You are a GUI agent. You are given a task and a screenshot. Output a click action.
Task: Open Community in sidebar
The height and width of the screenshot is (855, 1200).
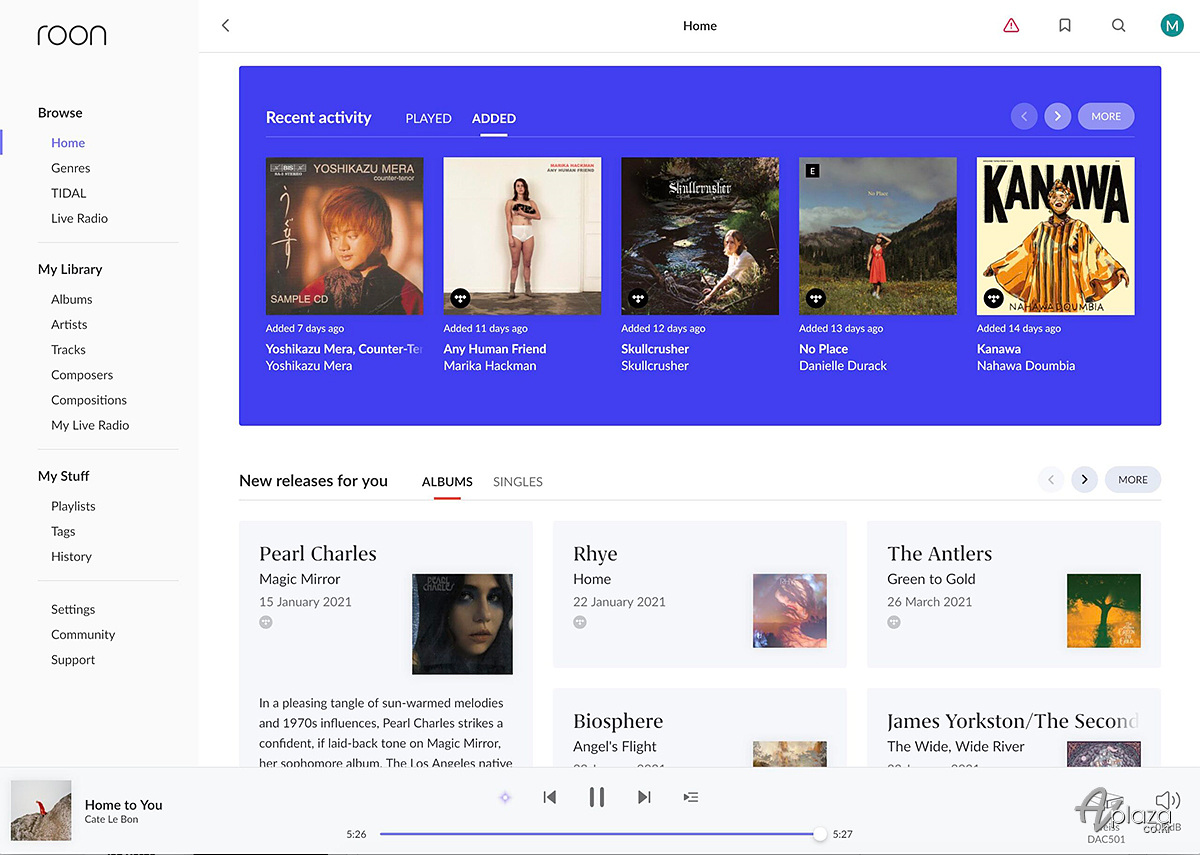click(83, 634)
